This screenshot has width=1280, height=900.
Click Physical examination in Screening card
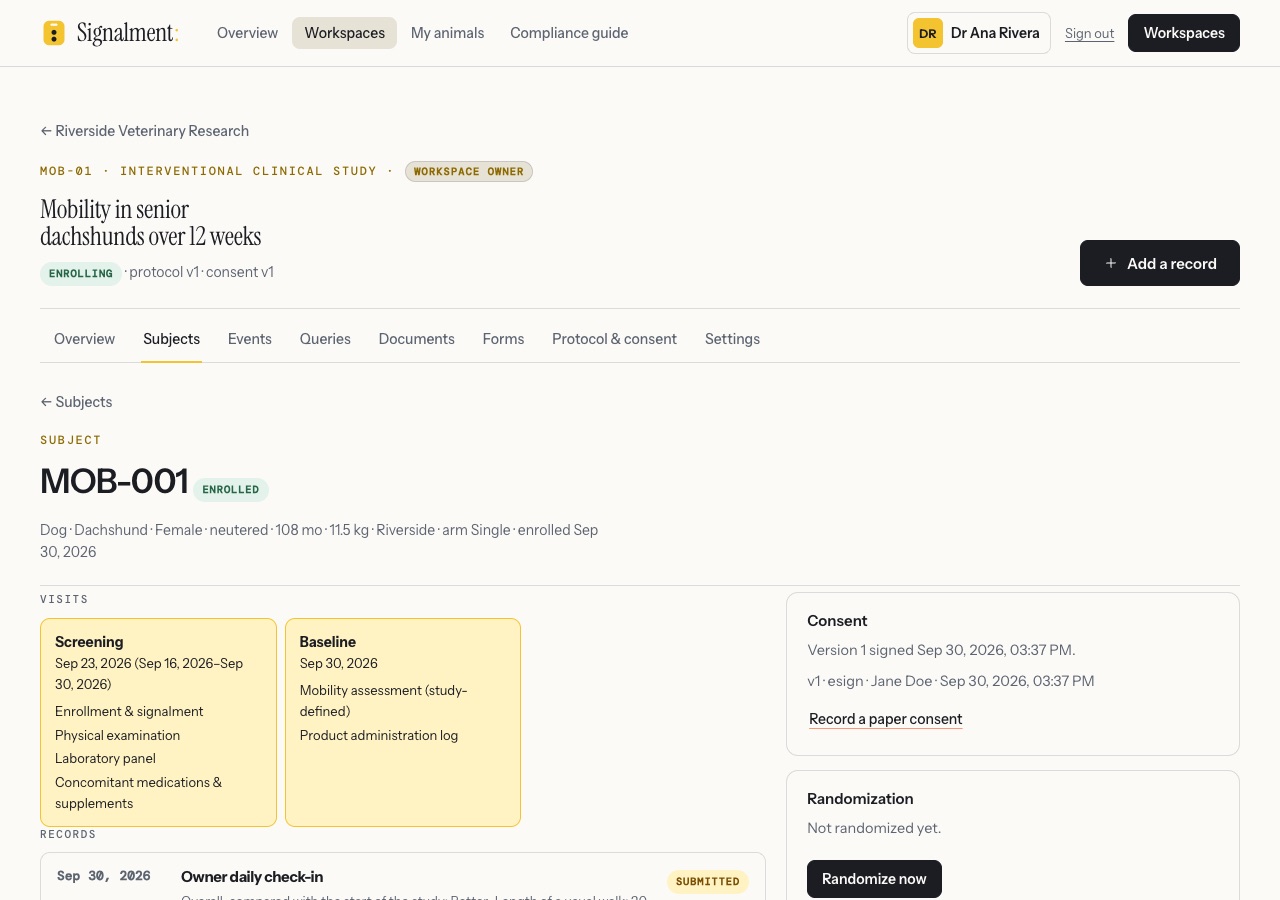pos(117,735)
